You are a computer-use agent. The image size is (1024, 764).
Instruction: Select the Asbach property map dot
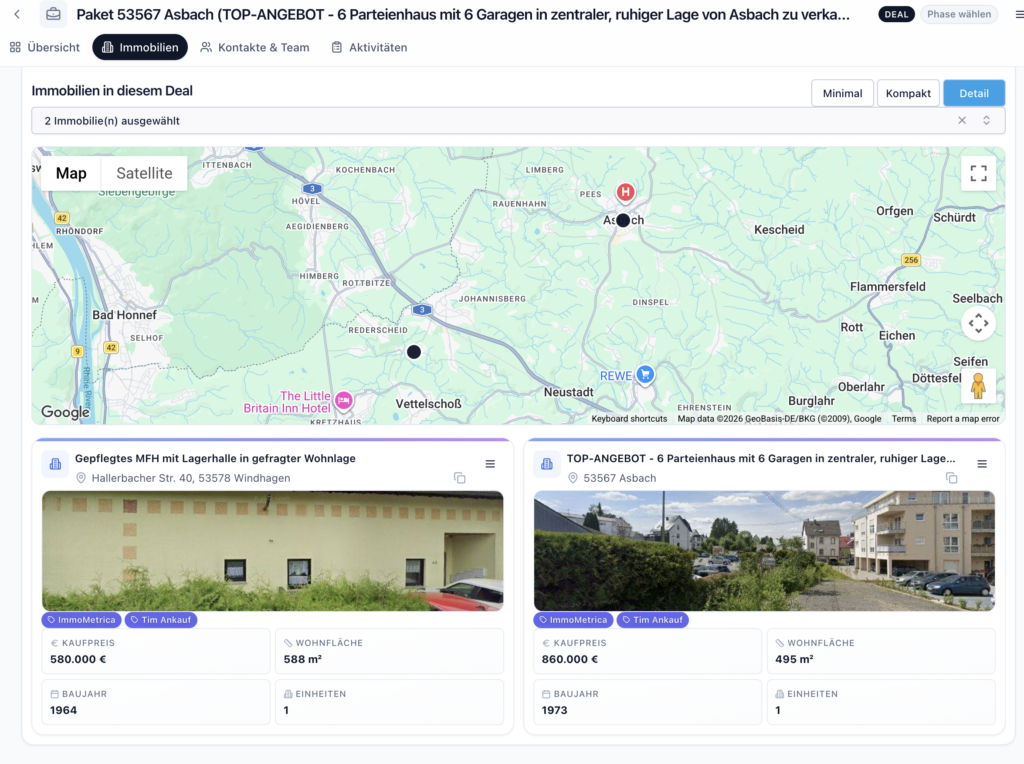click(x=623, y=221)
